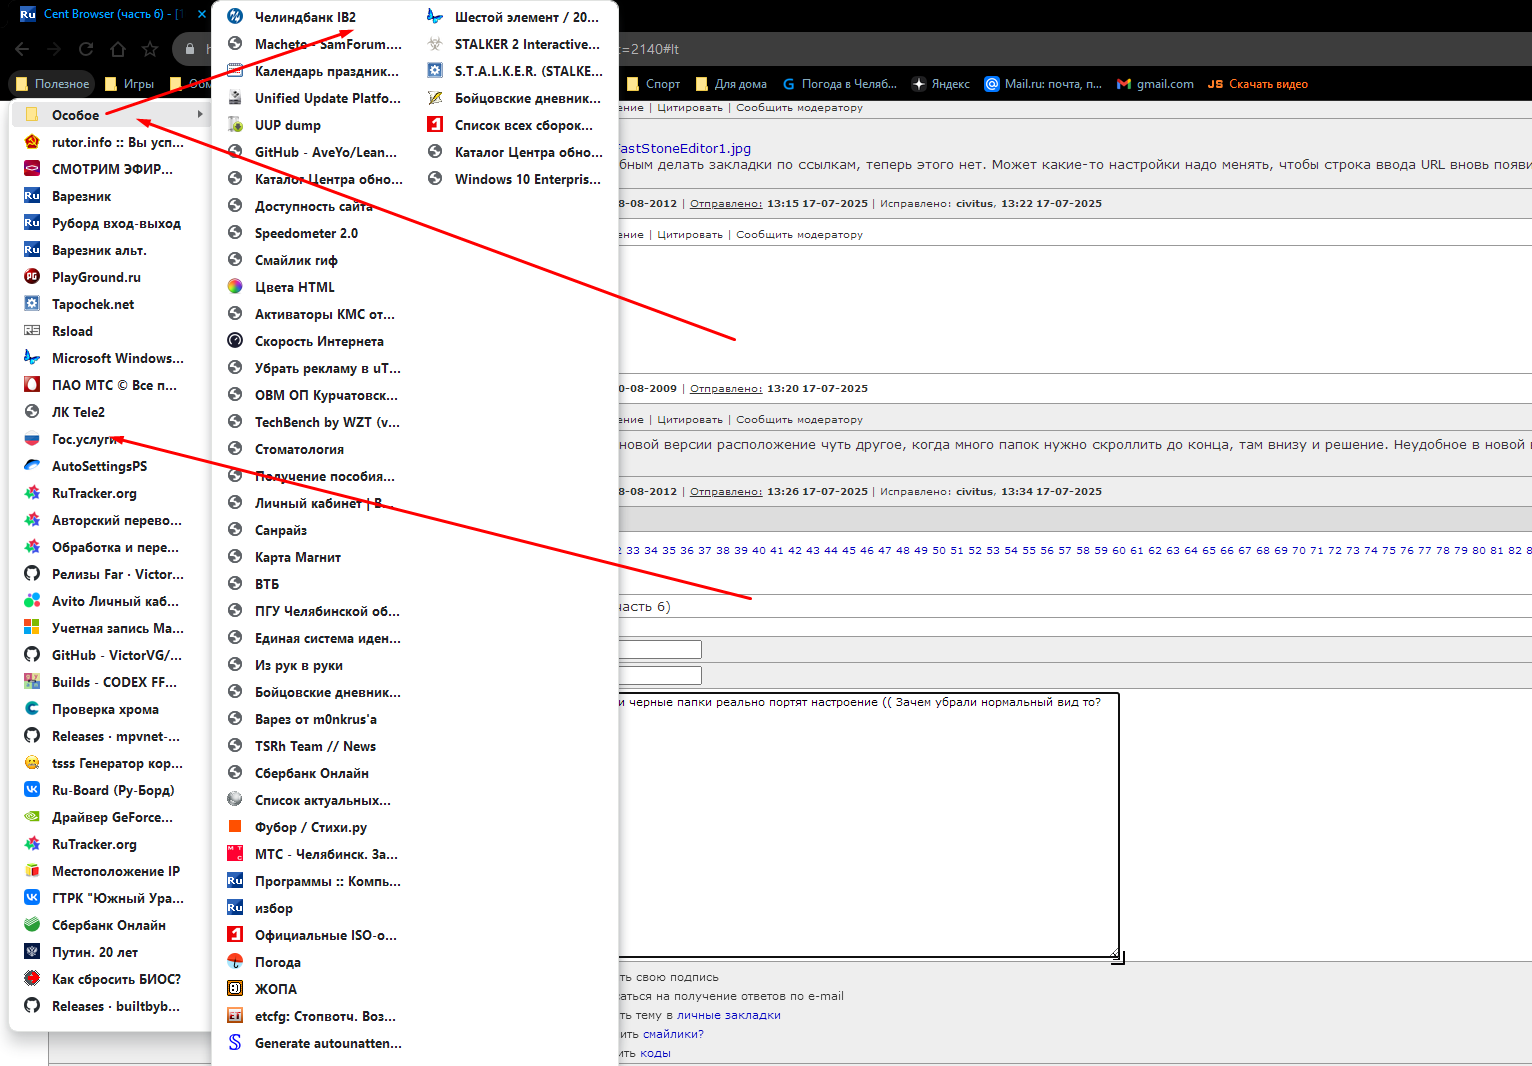Reload the page with the refresh icon
The width and height of the screenshot is (1532, 1066).
pos(86,49)
